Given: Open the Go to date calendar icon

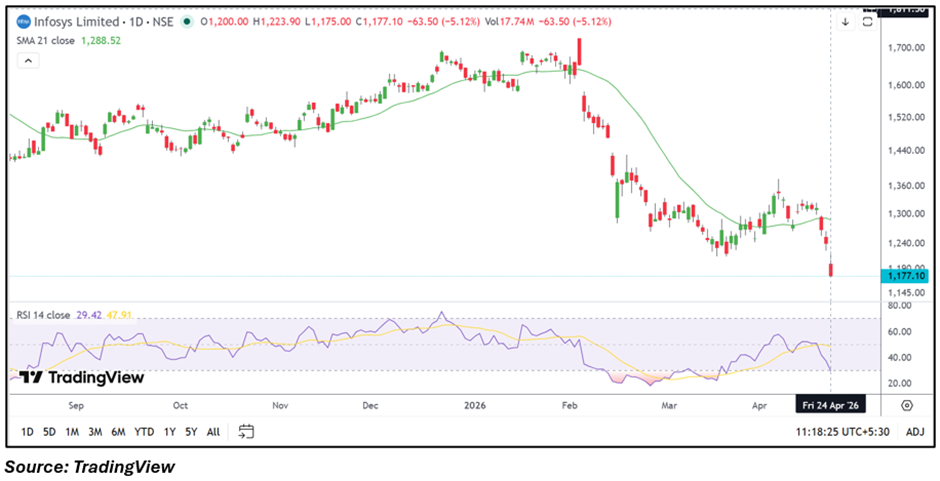Looking at the screenshot, I should tap(246, 432).
